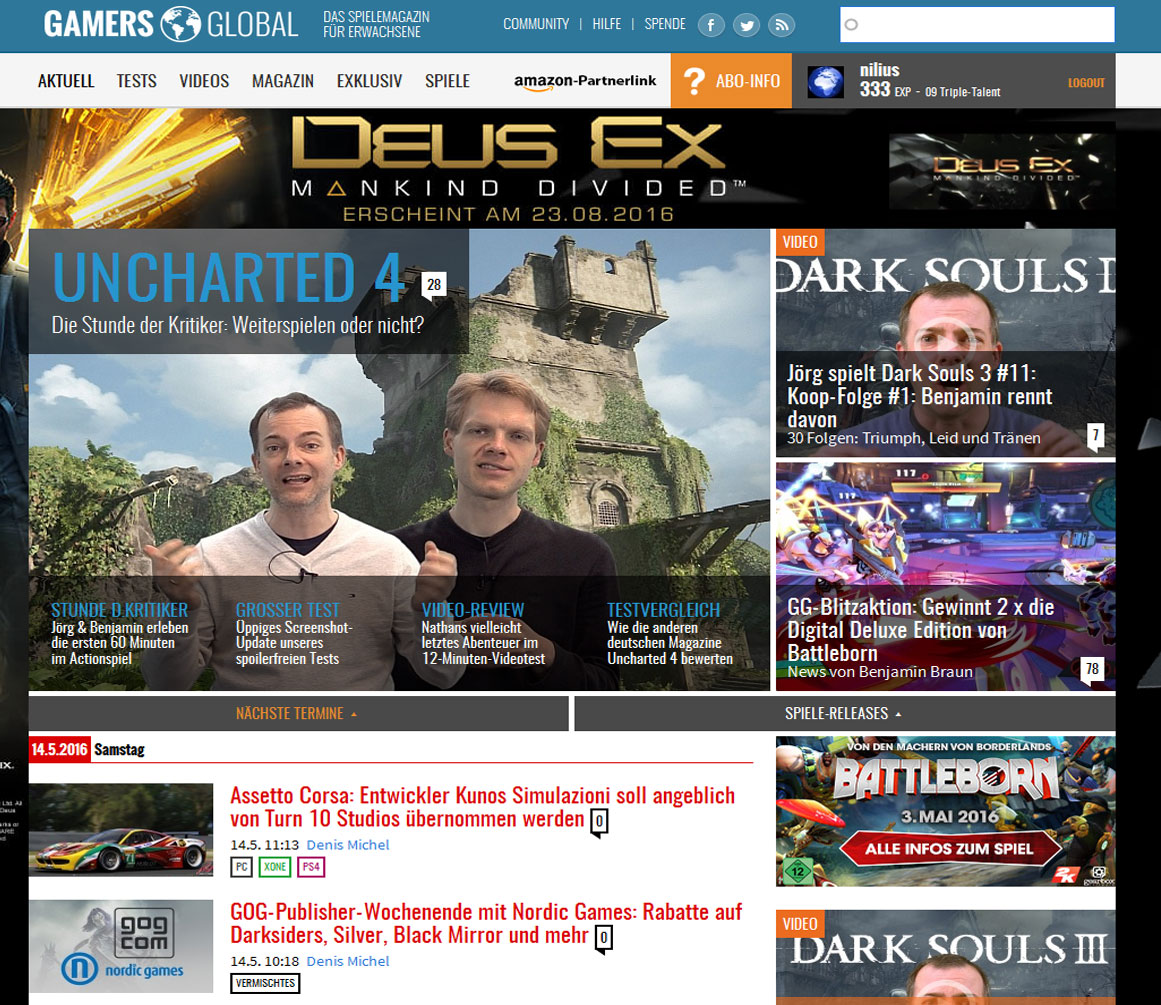
Task: Open the nilius user avatar globe
Action: coord(826,81)
